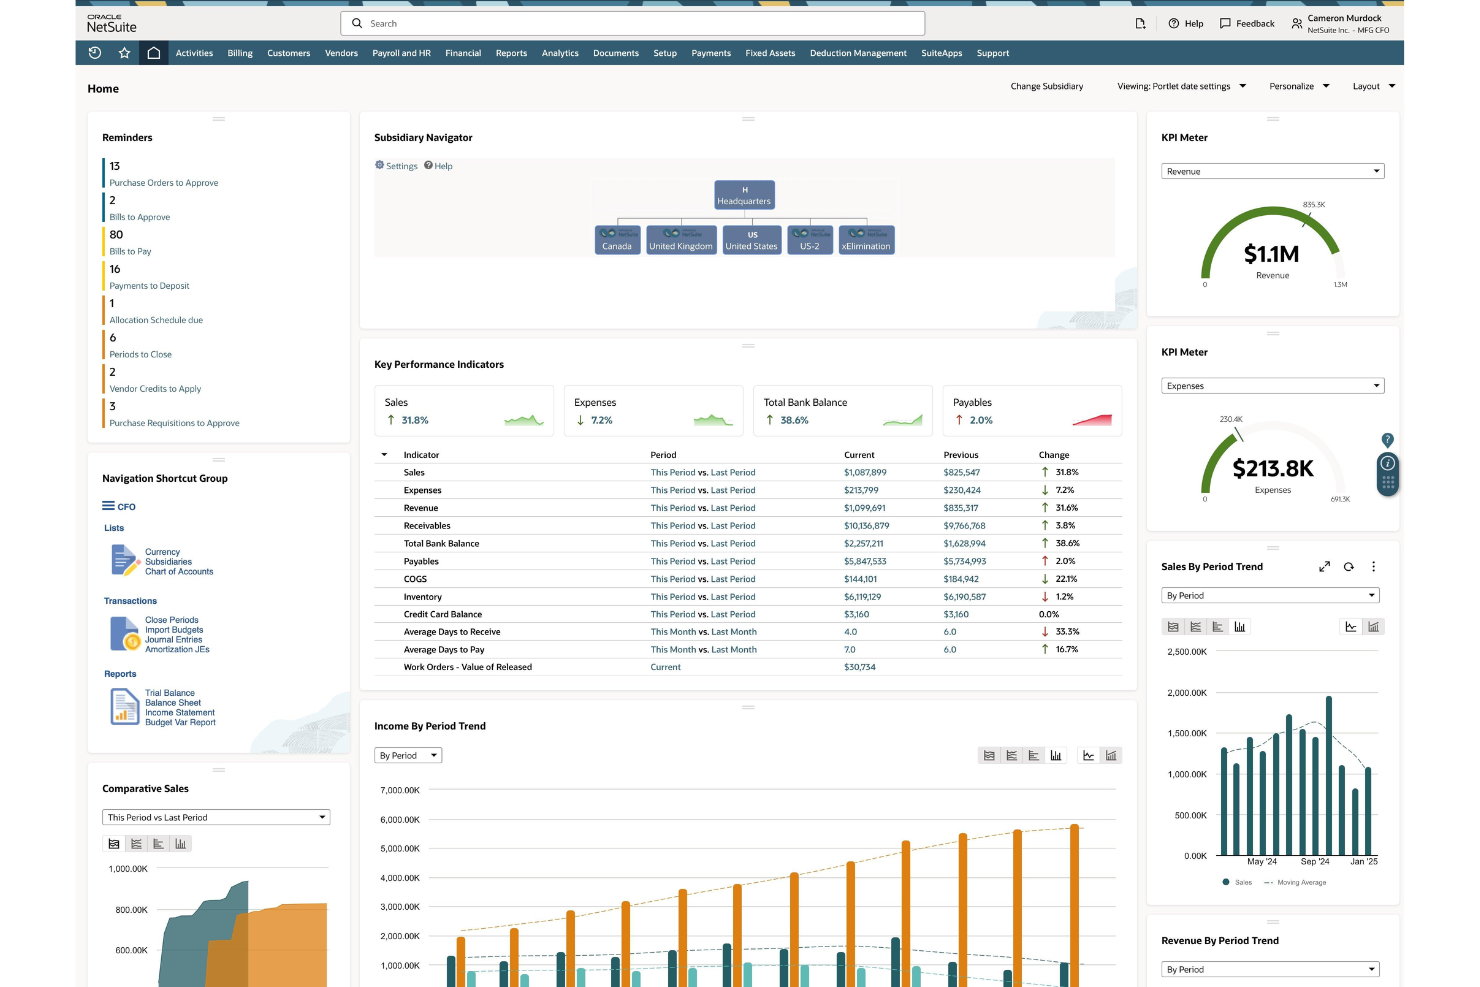Switch Income By Period Trend to horizontal bar chart

click(1033, 756)
